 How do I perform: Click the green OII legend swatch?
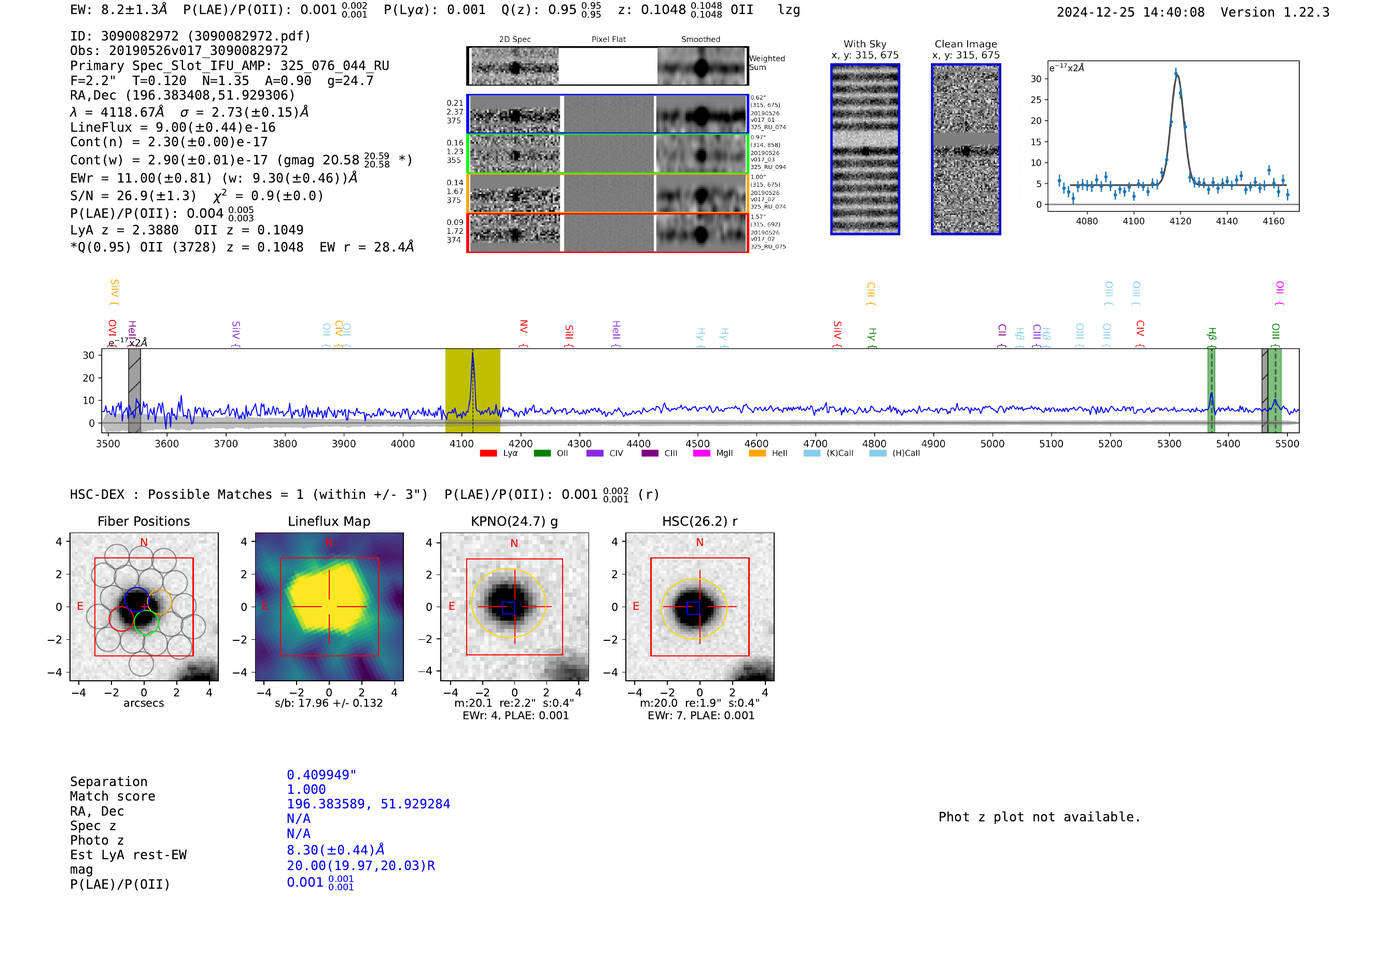(x=542, y=453)
